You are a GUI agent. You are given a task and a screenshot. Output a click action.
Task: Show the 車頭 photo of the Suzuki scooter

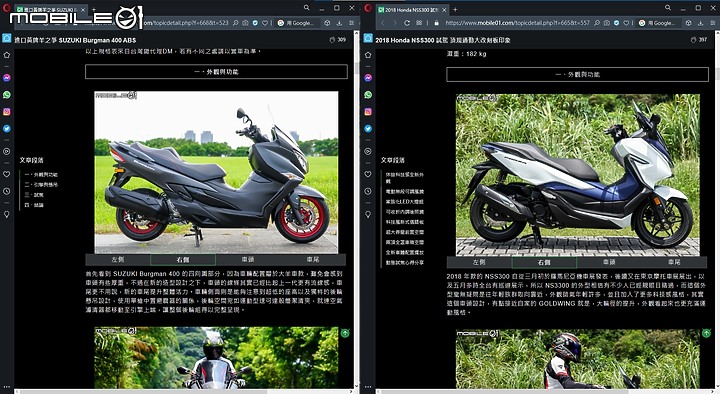(x=248, y=259)
